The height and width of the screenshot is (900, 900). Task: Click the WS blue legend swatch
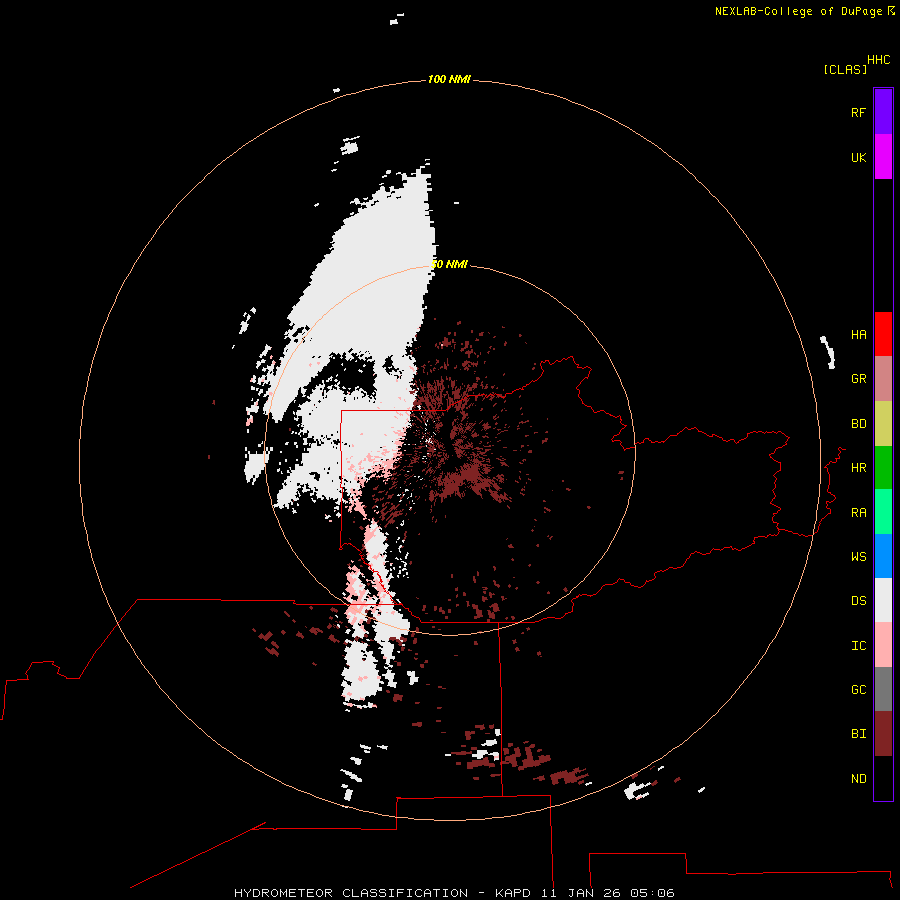click(883, 556)
